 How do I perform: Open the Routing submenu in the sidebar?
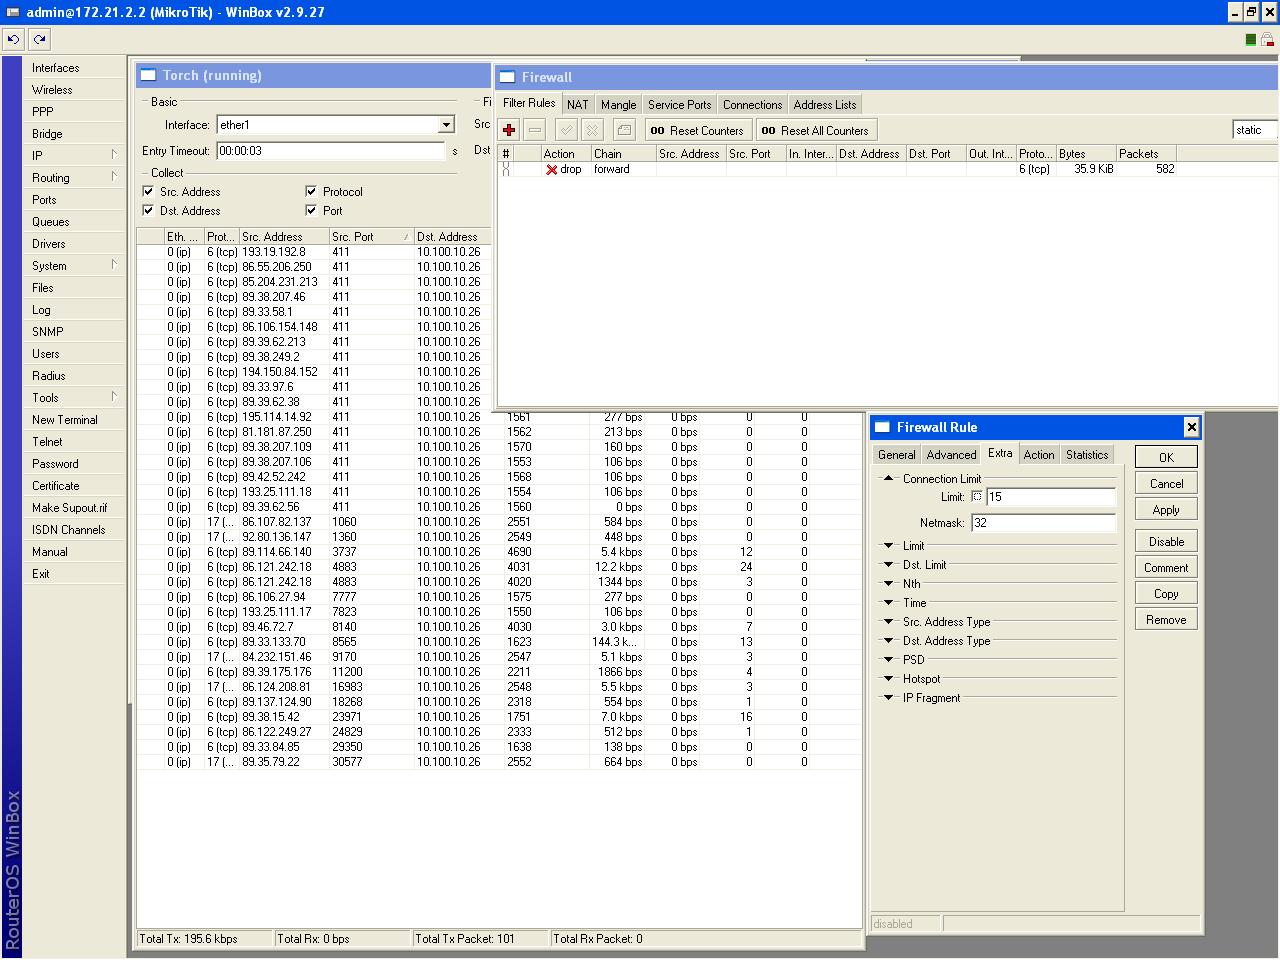(75, 178)
